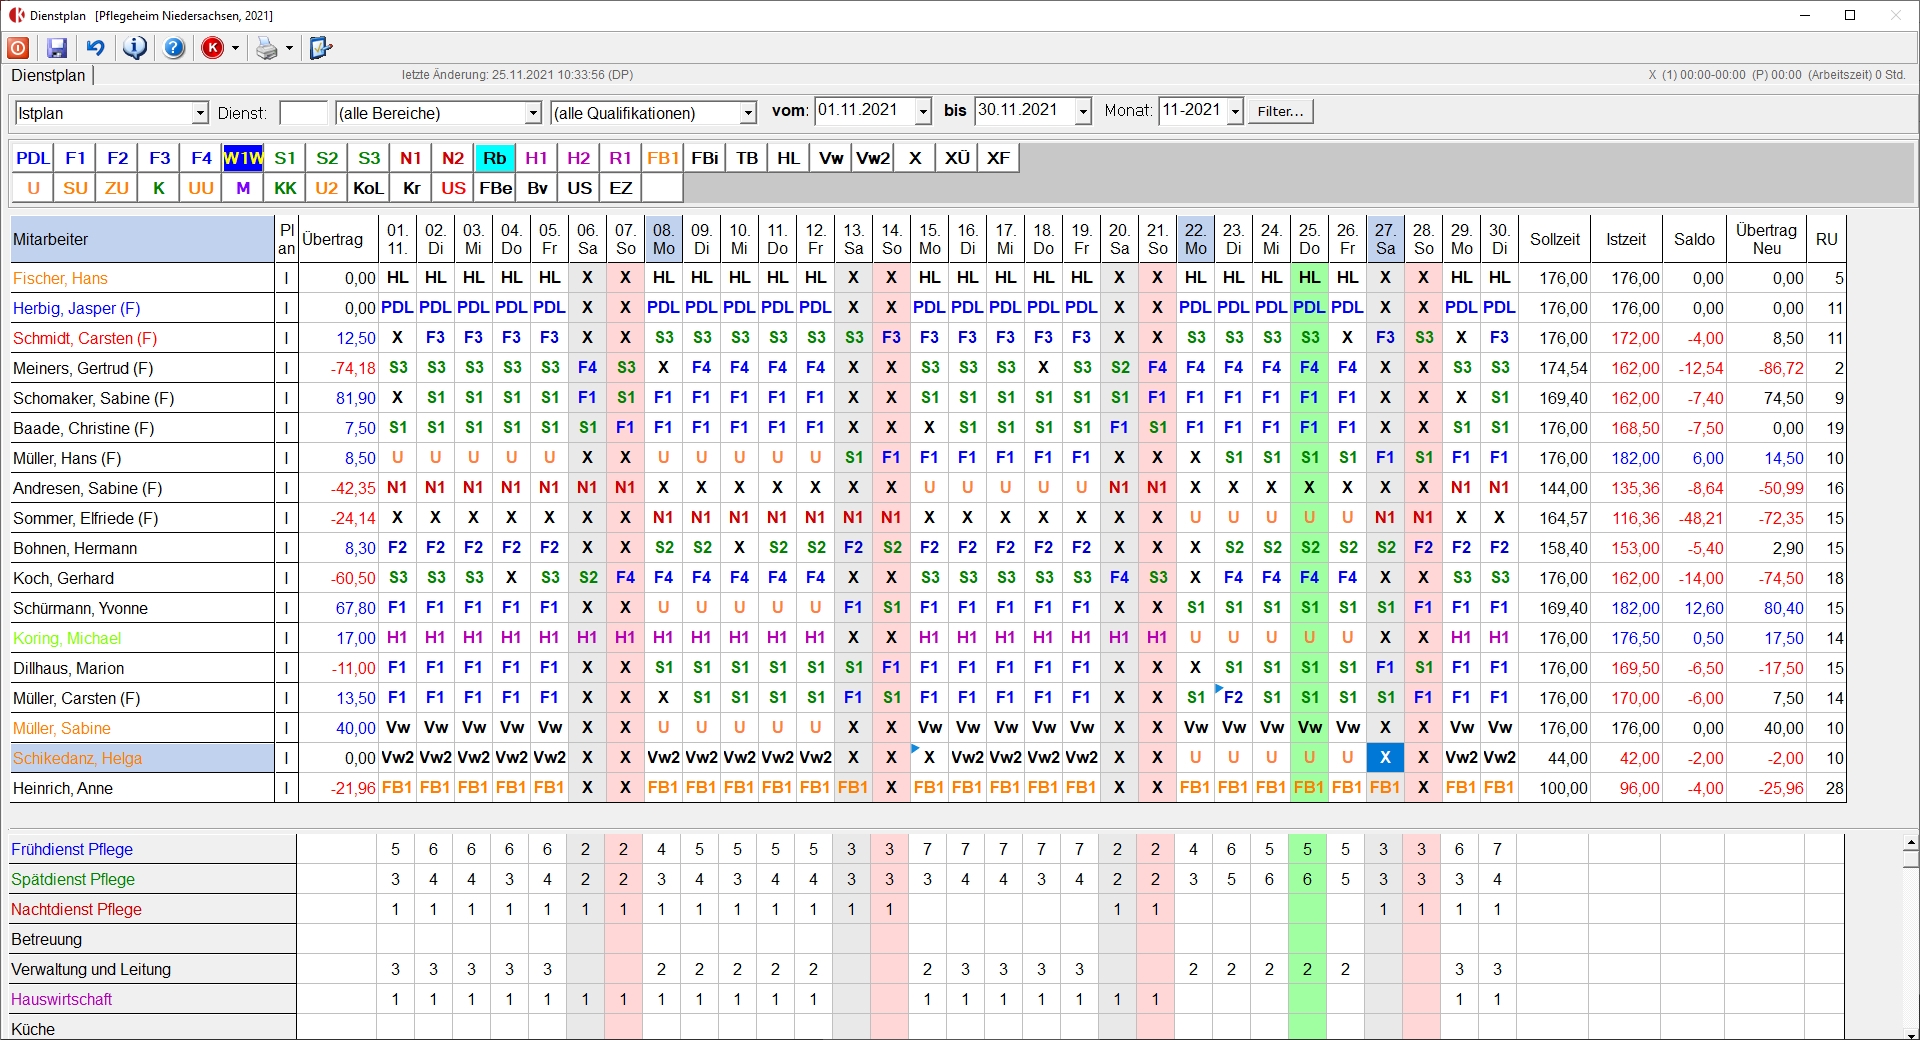Save the Dienstplan with floppy disk icon
1920x1040 pixels.
57,48
